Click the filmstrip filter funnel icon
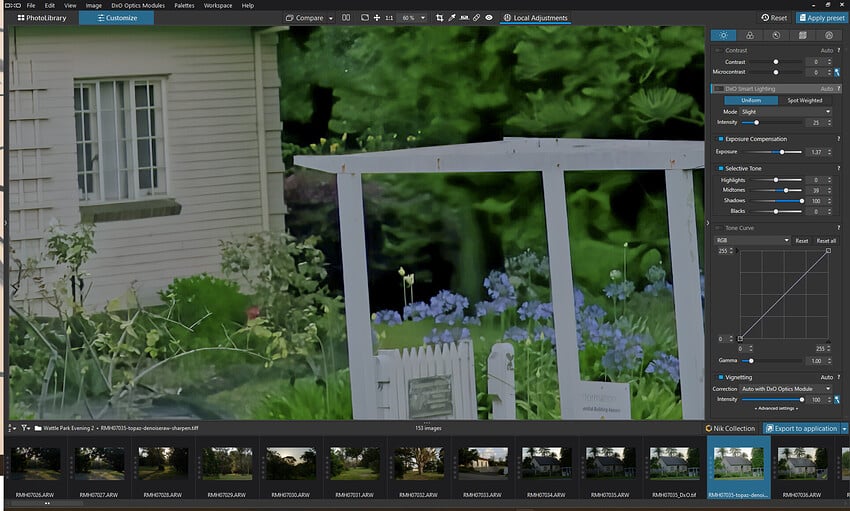 [25, 428]
